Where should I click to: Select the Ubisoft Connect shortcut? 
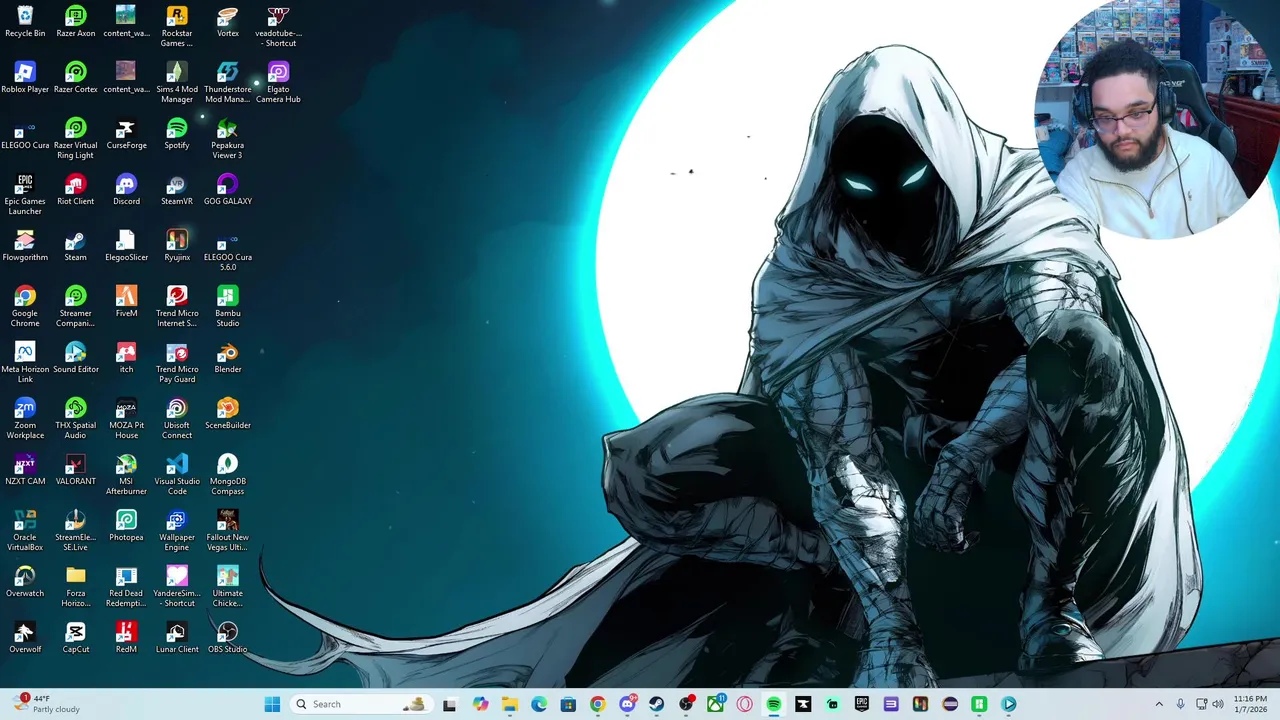(177, 419)
